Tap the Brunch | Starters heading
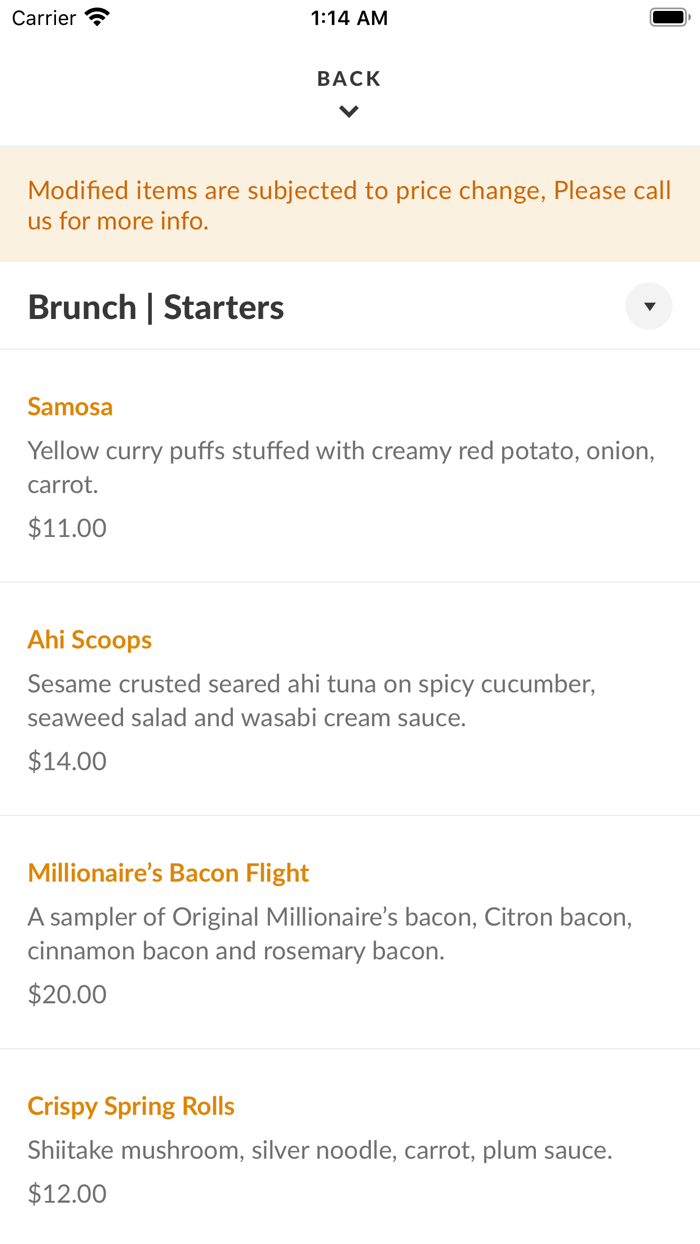Viewport: 700px width, 1244px height. click(156, 307)
